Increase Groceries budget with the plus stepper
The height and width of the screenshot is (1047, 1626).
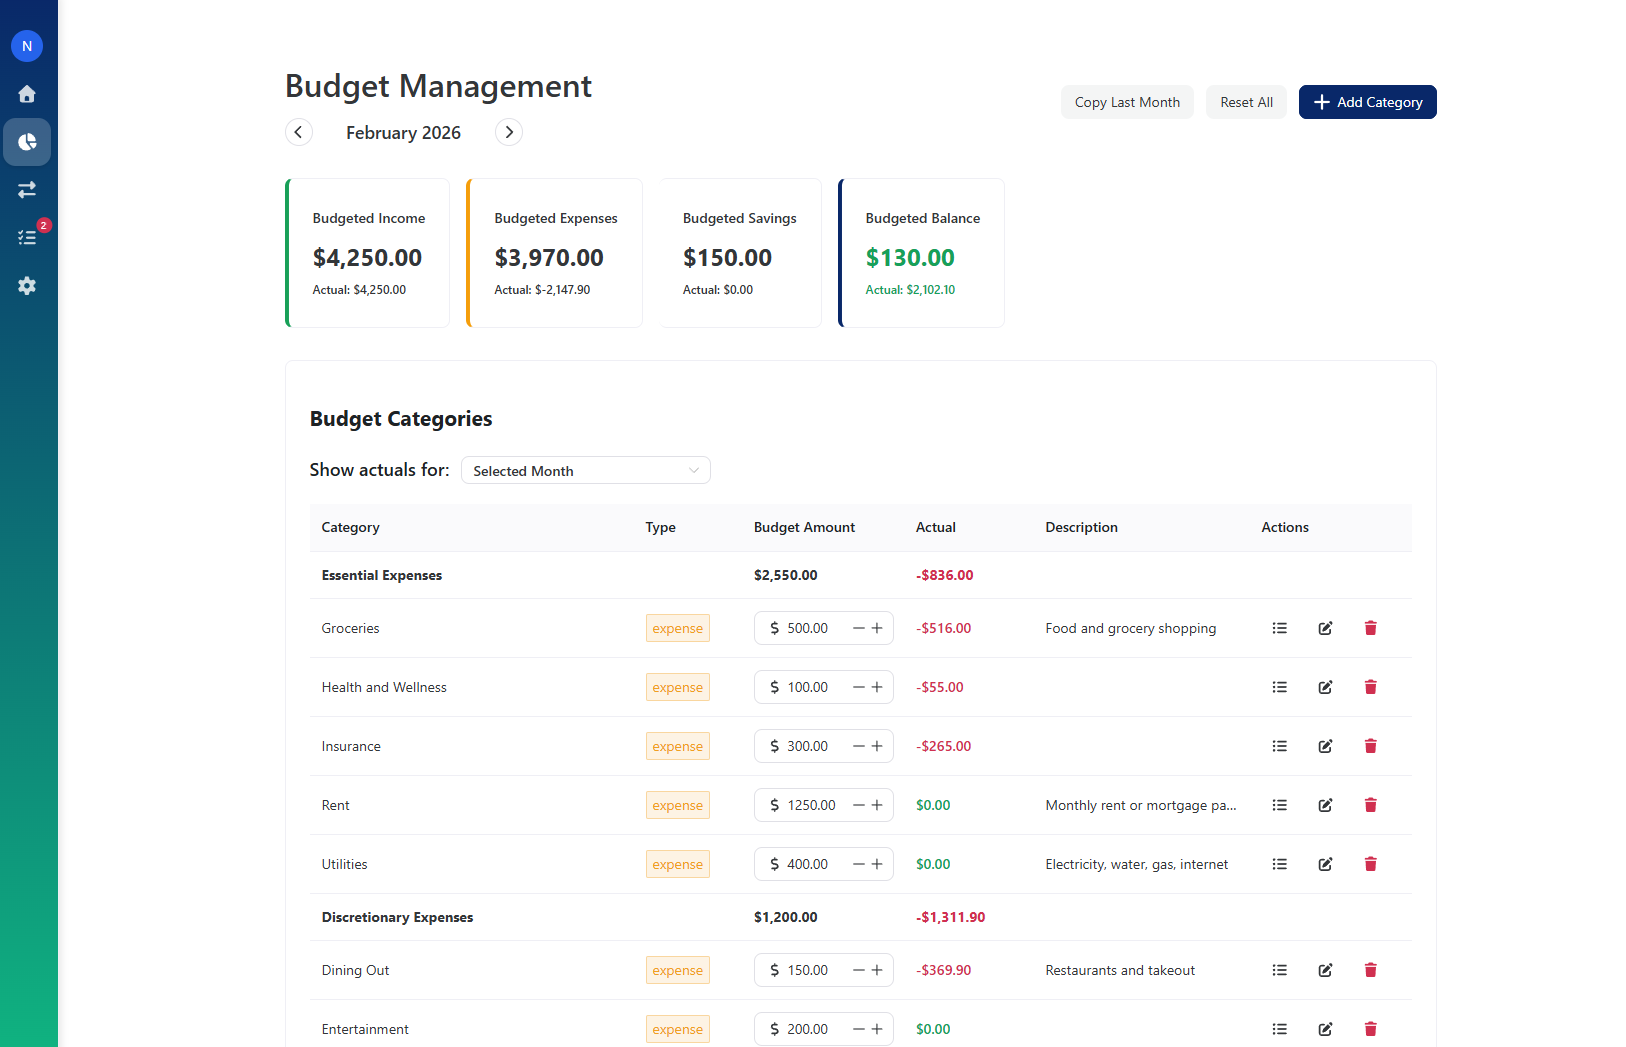(878, 628)
